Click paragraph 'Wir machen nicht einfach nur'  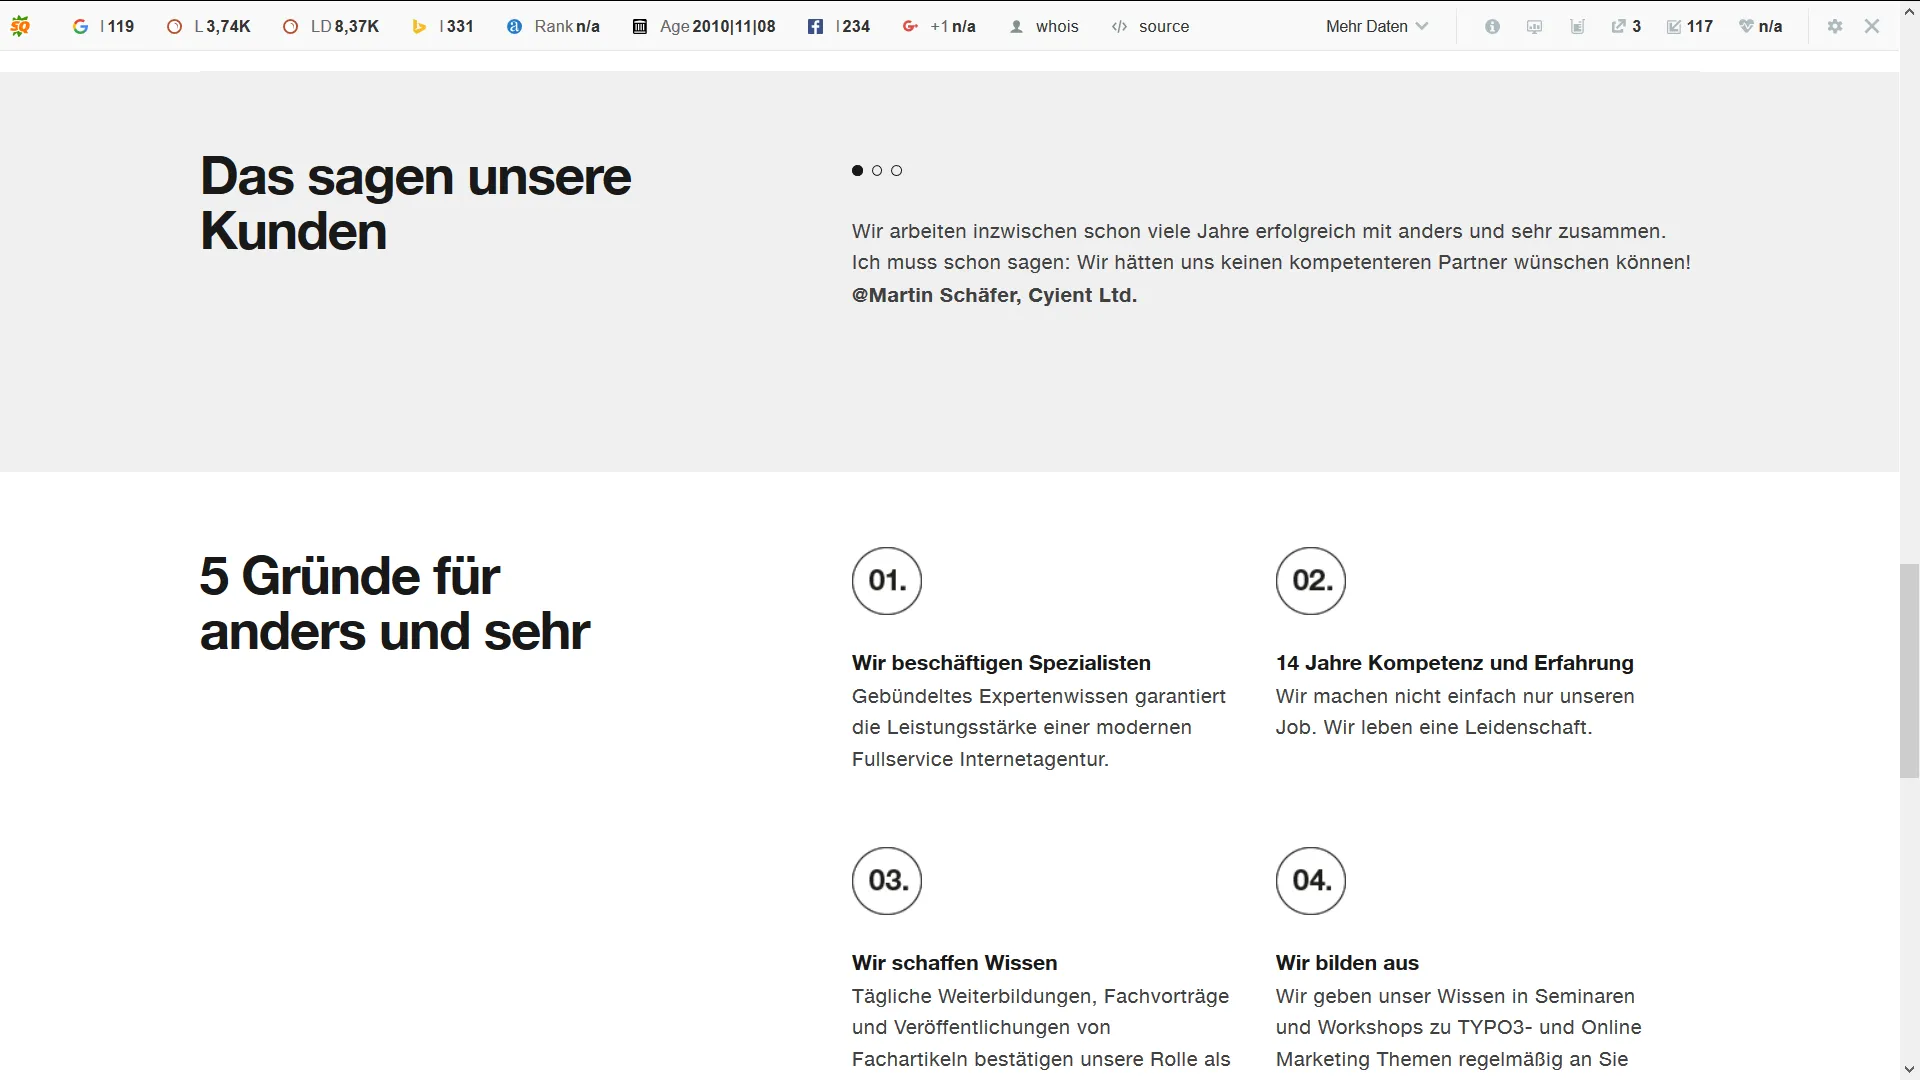[1455, 712]
